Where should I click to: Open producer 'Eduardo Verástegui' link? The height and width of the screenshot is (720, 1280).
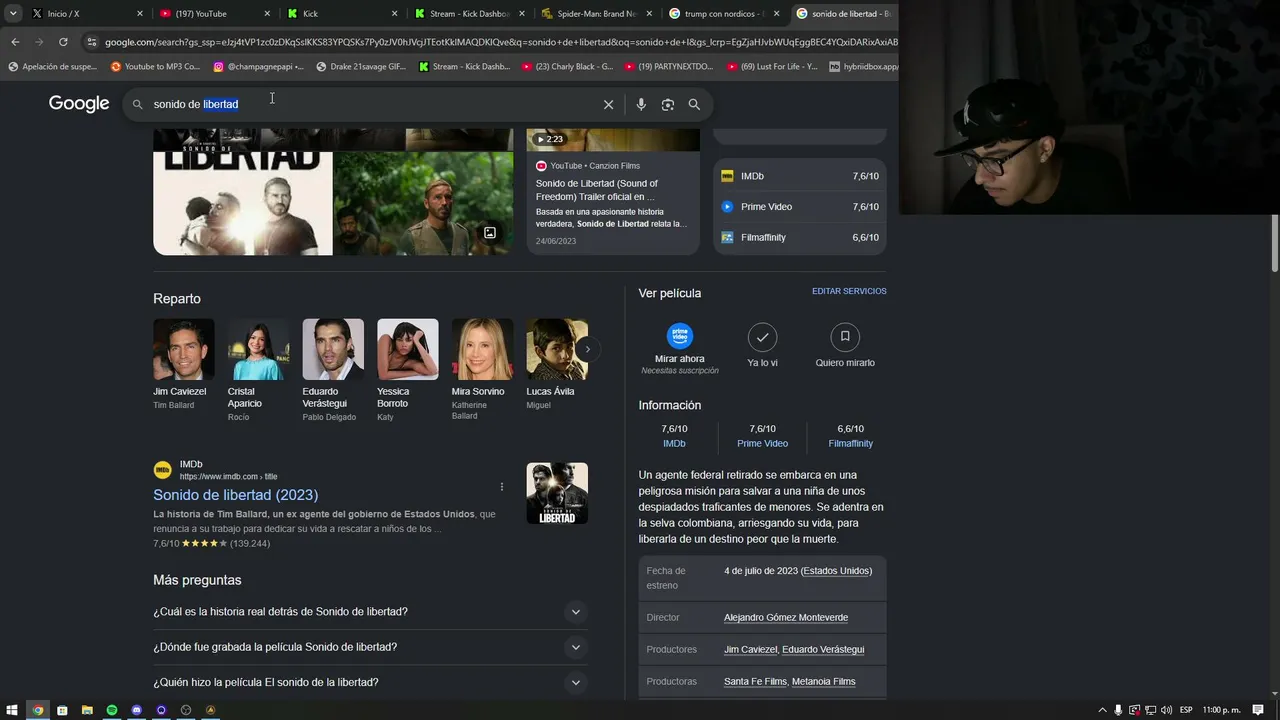(x=823, y=650)
